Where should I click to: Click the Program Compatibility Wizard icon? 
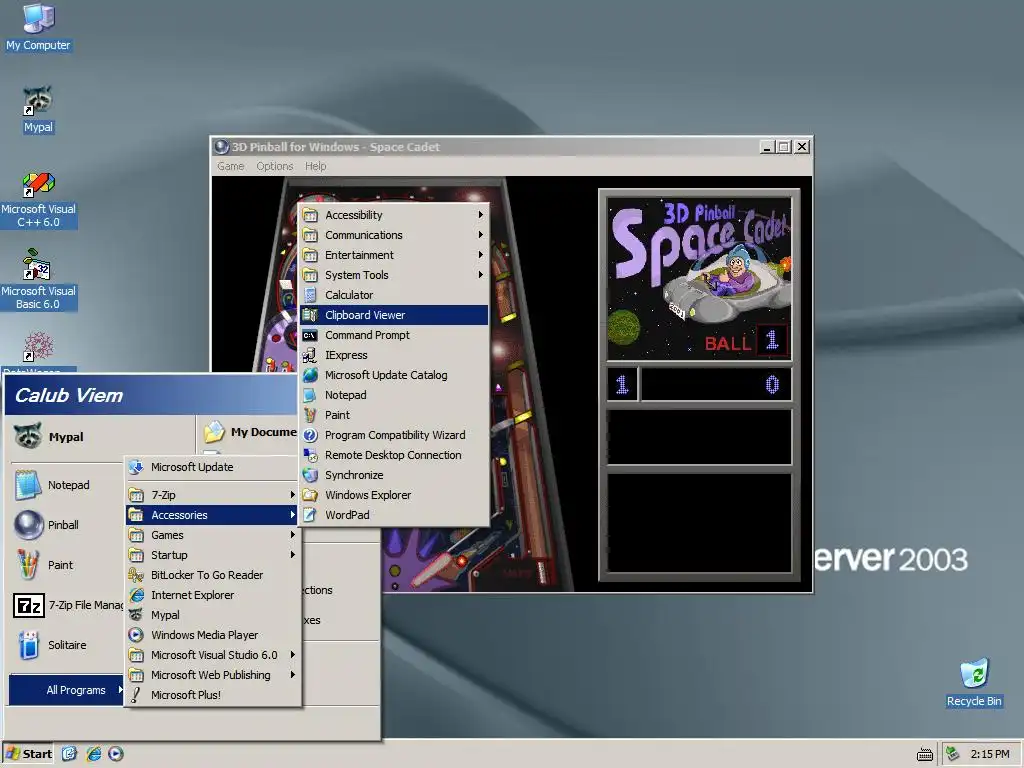(x=310, y=435)
